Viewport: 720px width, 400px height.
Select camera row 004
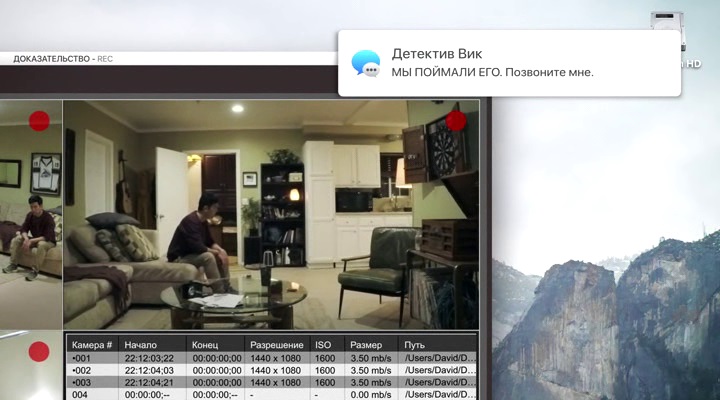(x=272, y=394)
